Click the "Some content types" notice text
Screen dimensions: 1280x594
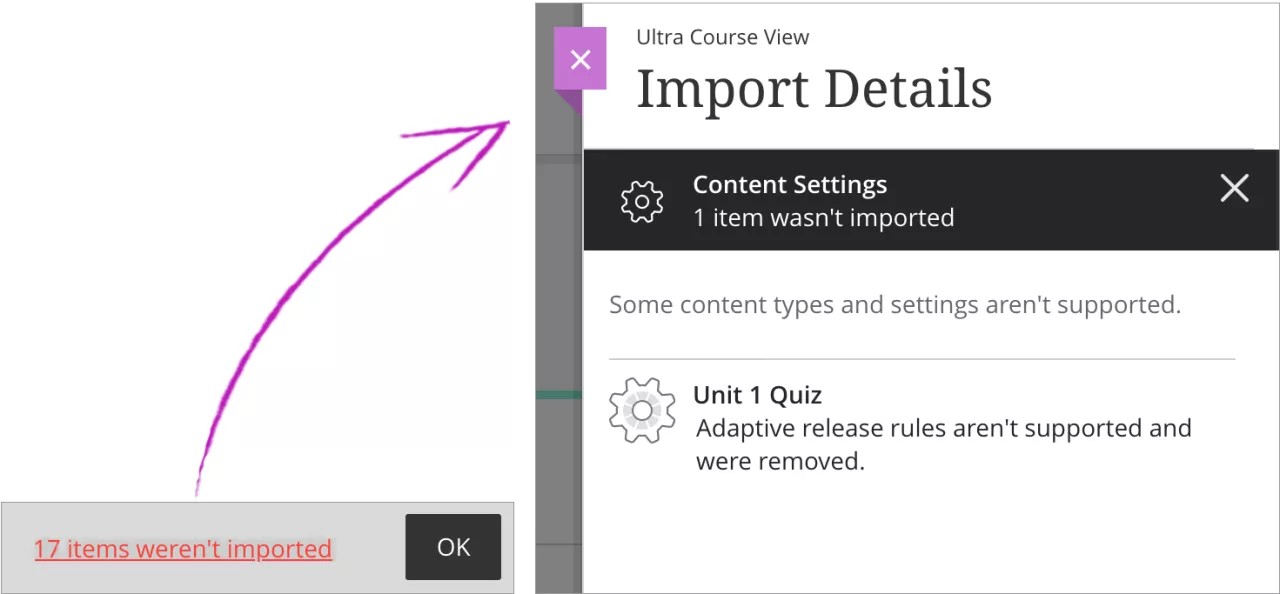[894, 305]
